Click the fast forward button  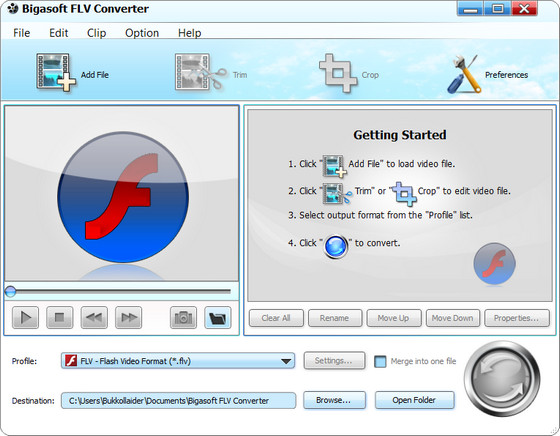click(x=128, y=317)
